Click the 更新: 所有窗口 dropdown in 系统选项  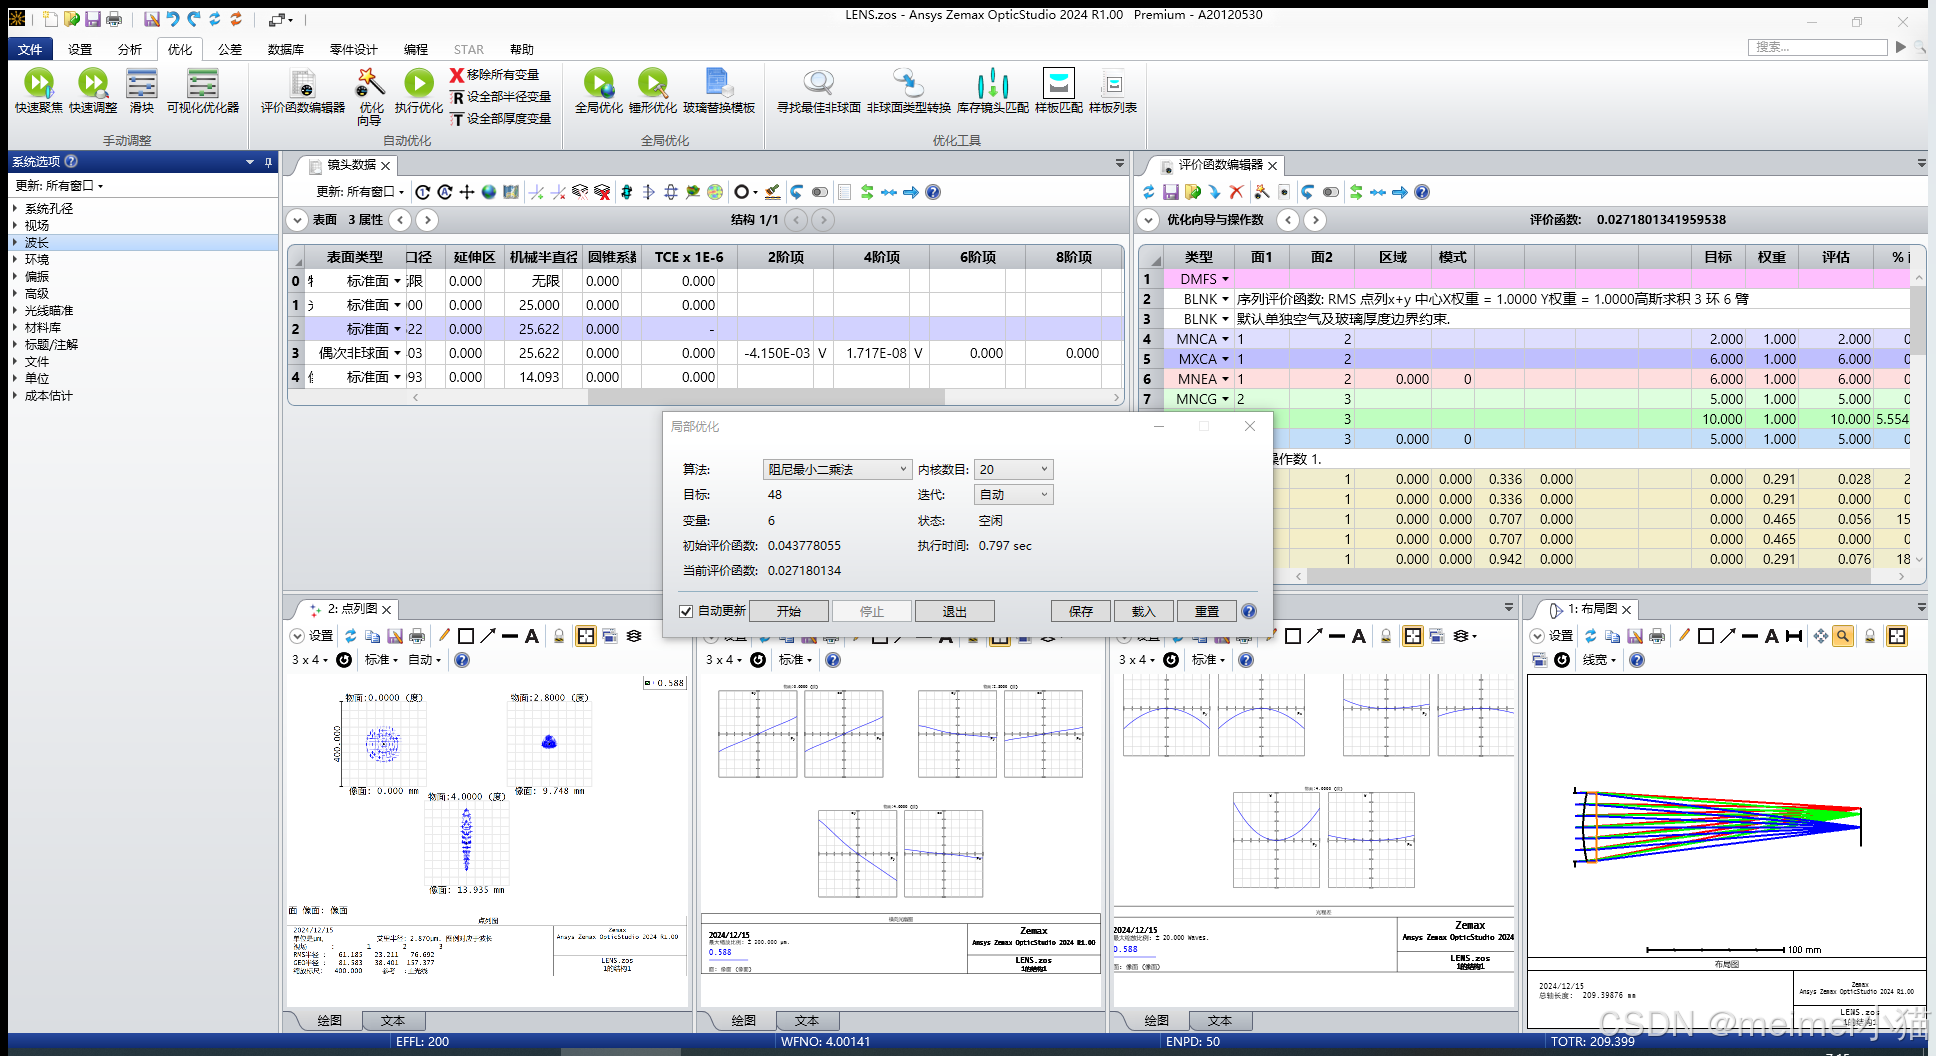click(x=59, y=186)
